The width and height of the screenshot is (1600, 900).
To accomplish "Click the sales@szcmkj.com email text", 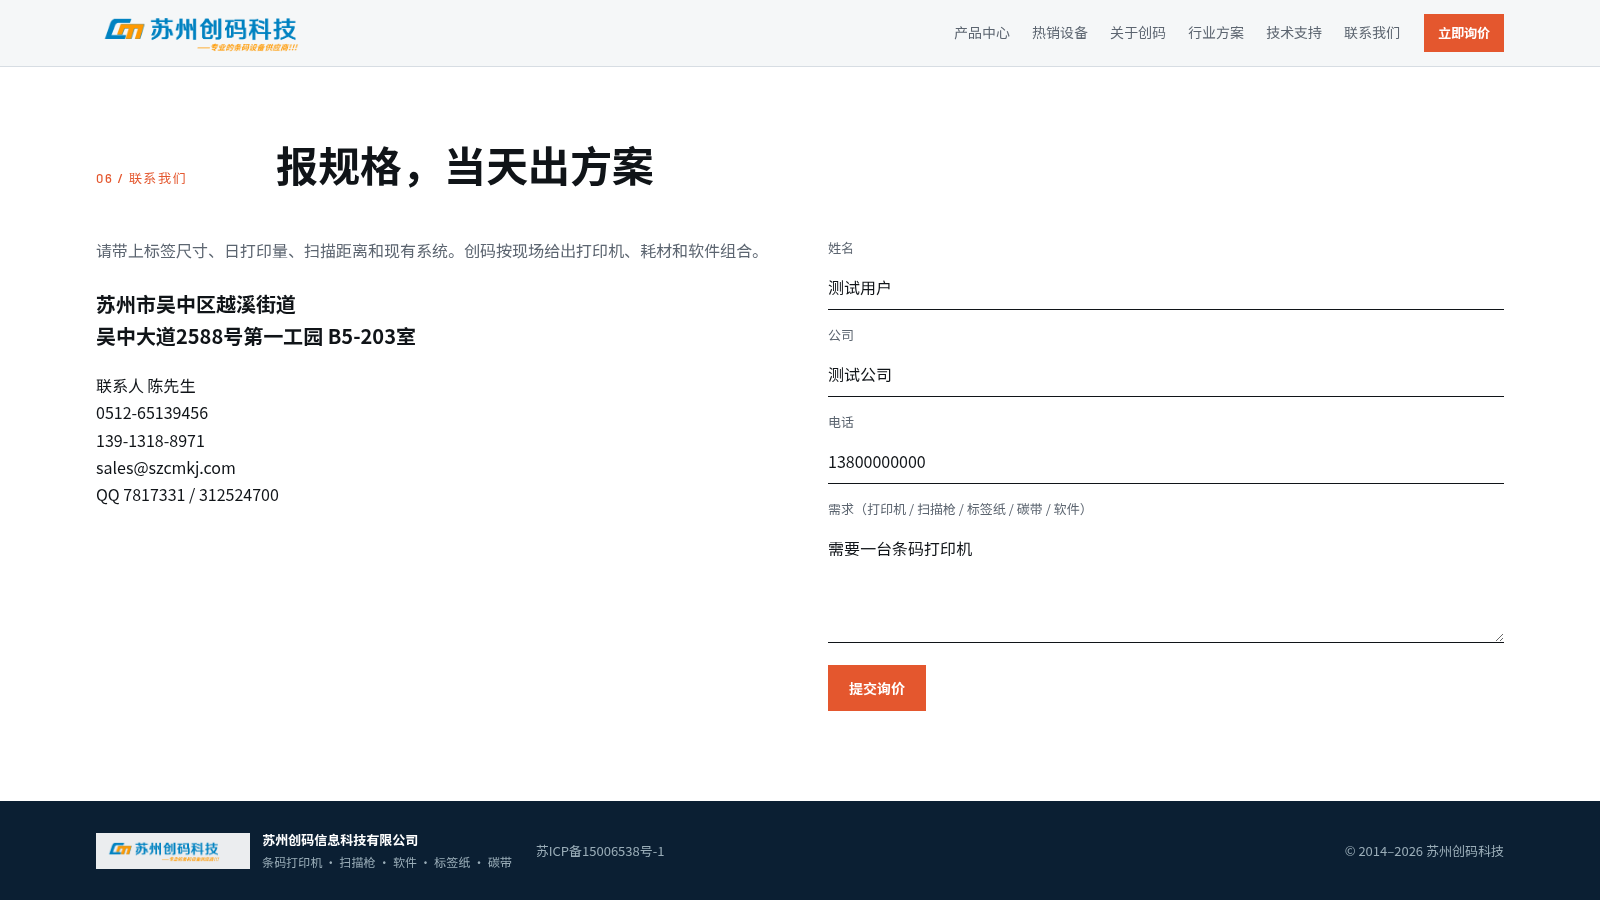I will click(166, 468).
